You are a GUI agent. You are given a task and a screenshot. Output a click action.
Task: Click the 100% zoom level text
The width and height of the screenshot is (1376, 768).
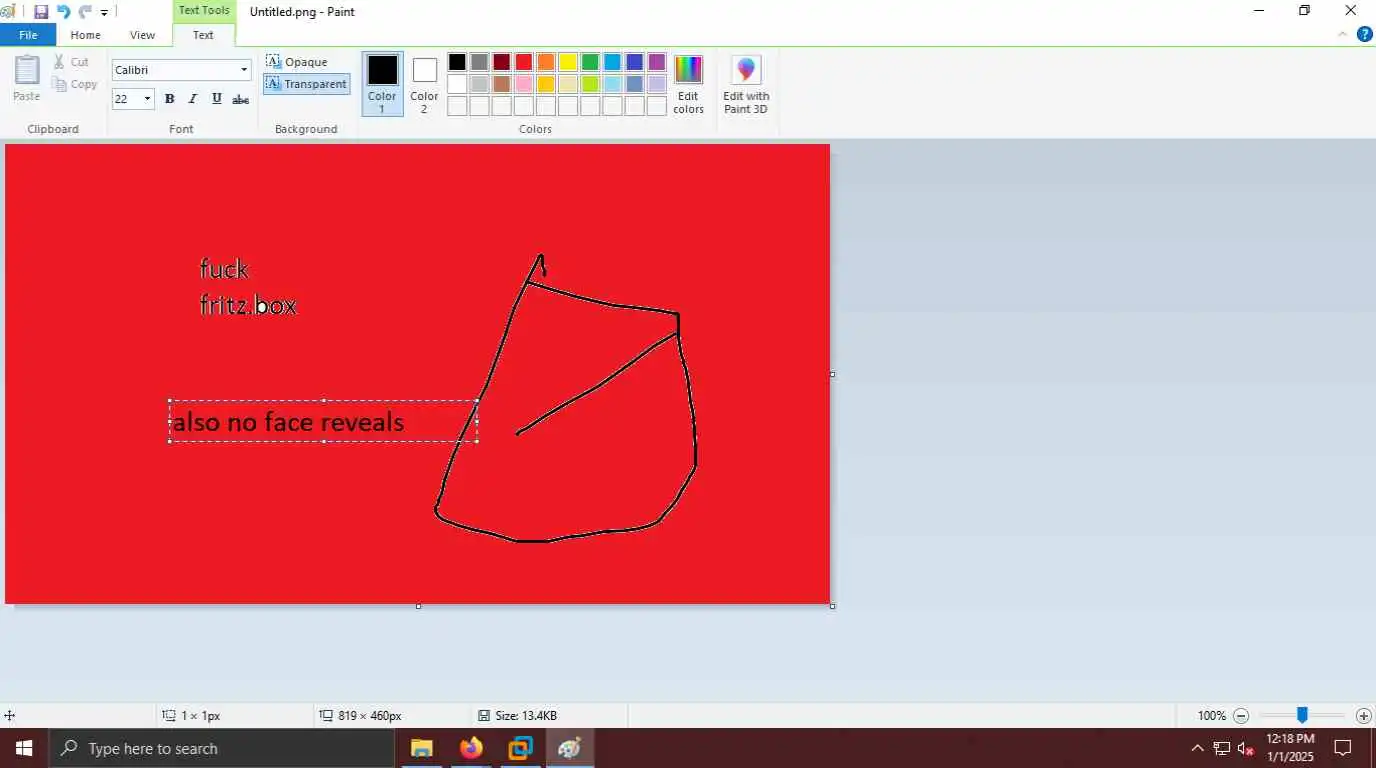pos(1211,716)
